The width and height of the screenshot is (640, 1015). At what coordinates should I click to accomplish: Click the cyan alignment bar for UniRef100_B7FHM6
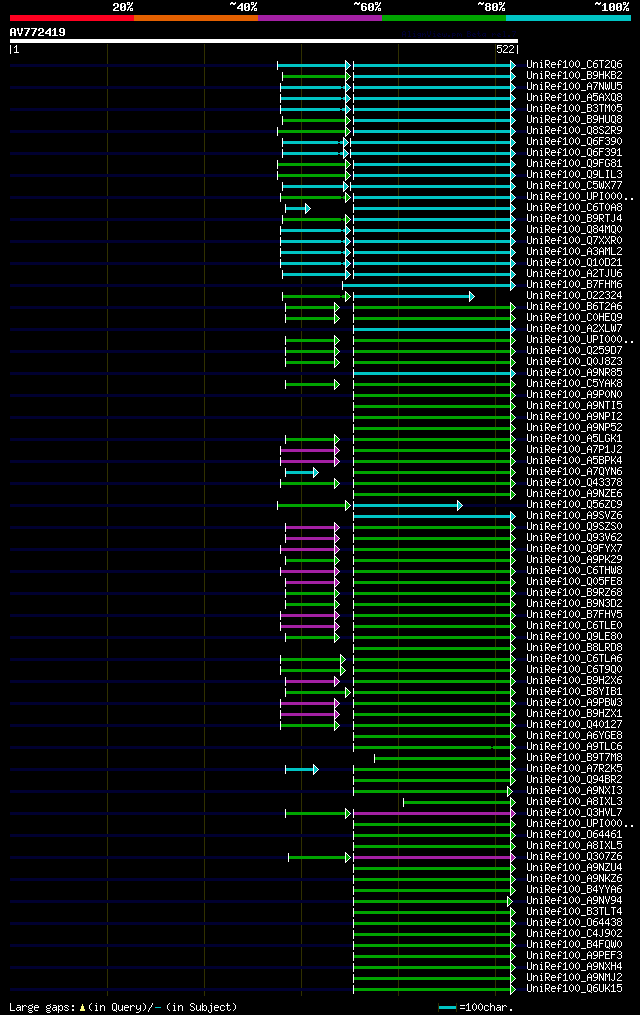pos(428,285)
